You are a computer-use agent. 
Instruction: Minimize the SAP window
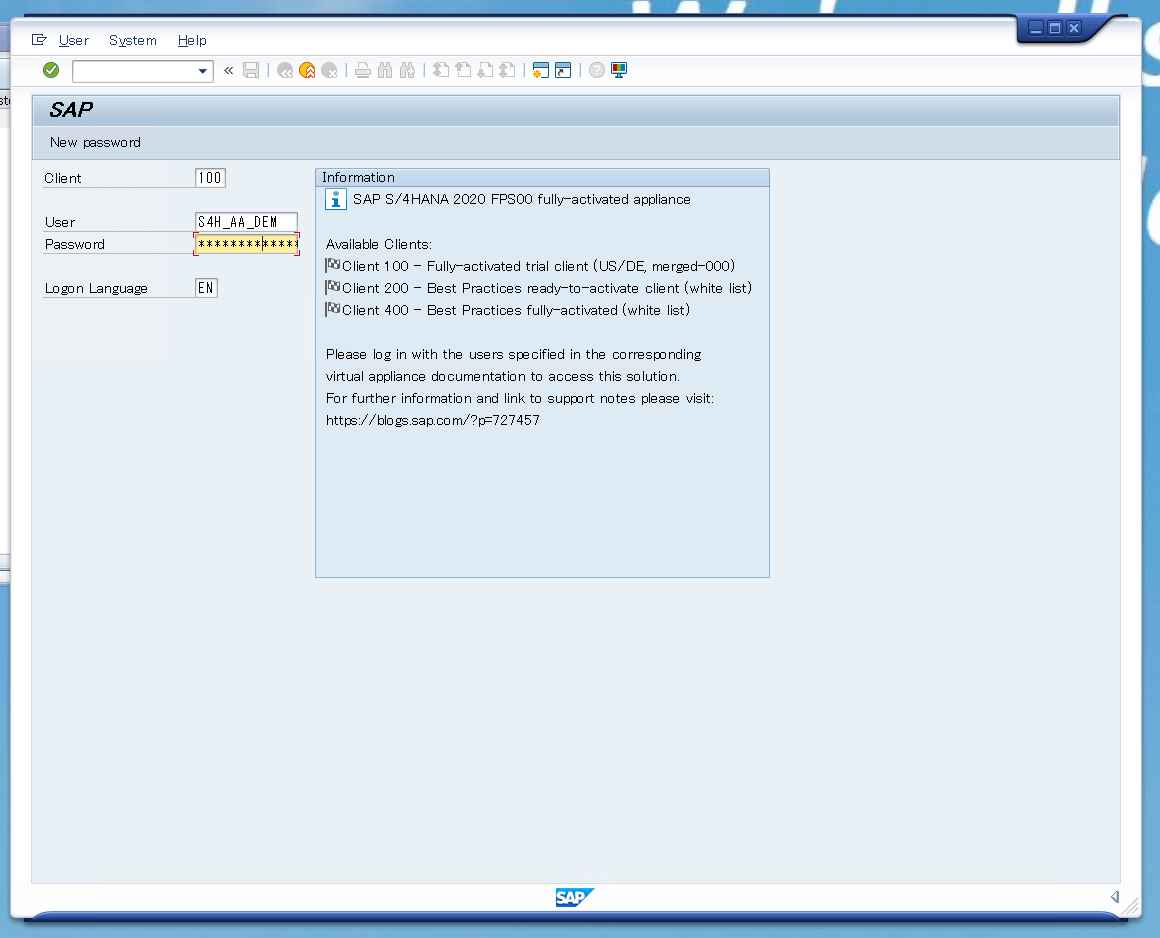click(x=1036, y=28)
